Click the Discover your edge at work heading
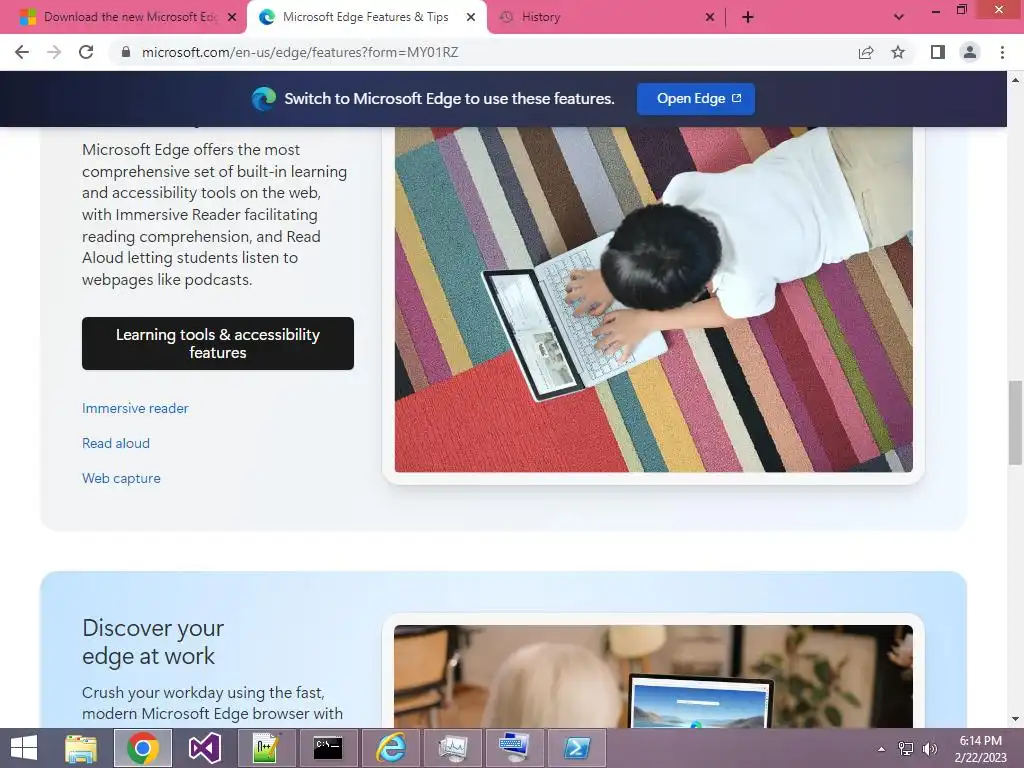 pyautogui.click(x=153, y=642)
